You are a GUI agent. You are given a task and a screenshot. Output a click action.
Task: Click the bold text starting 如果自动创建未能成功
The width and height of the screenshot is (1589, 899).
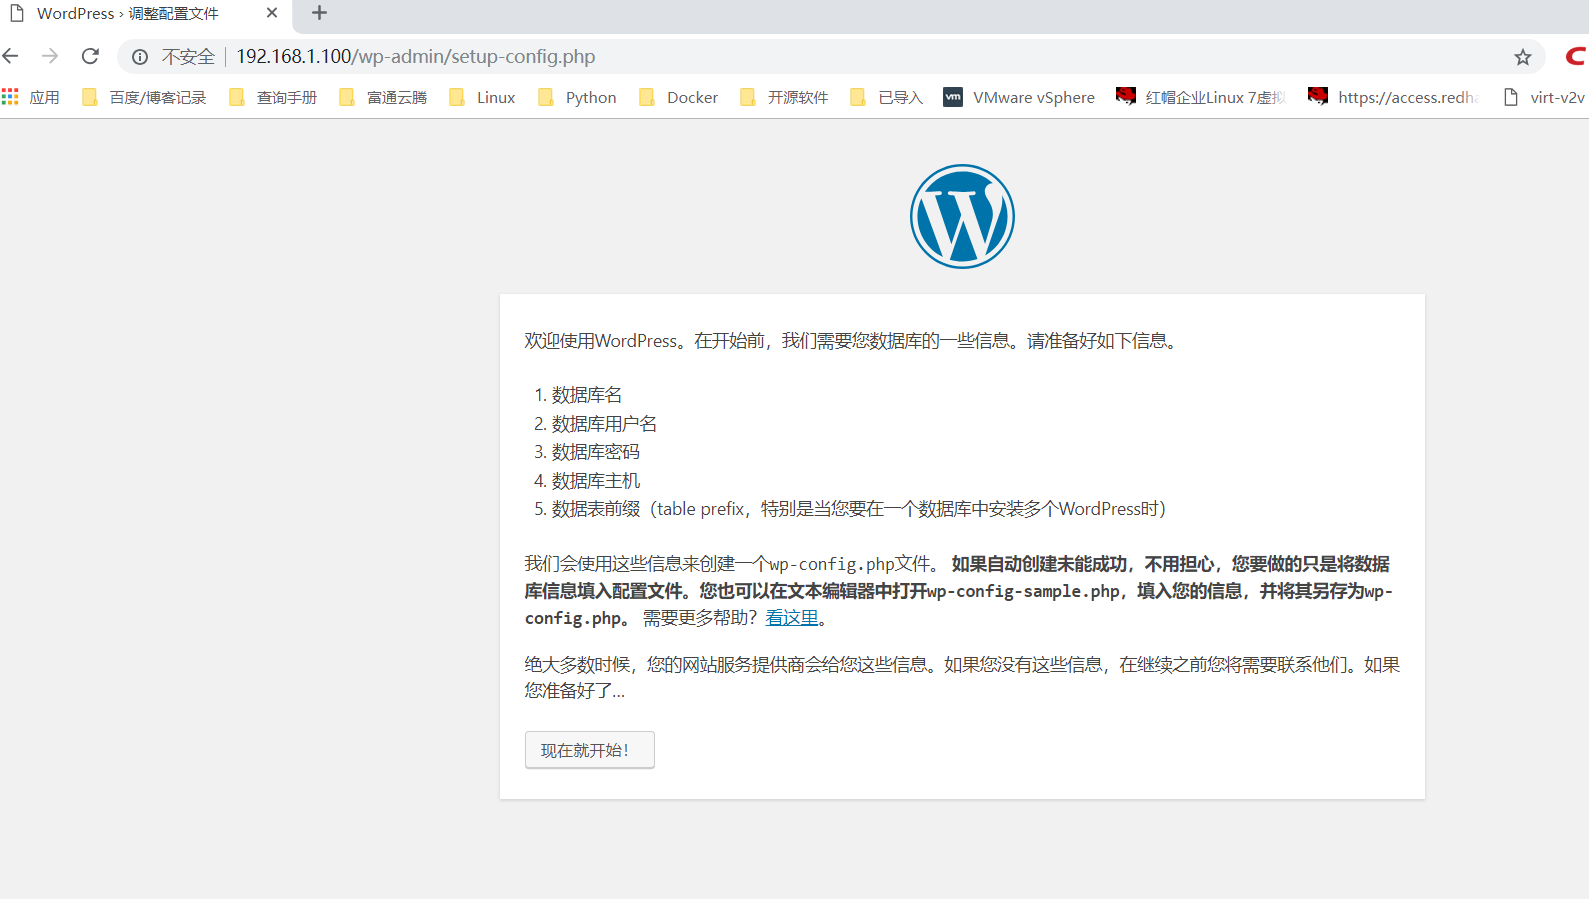pos(959,591)
